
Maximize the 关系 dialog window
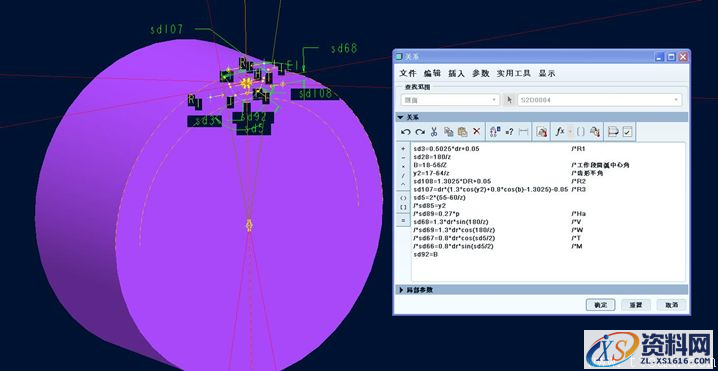point(671,57)
